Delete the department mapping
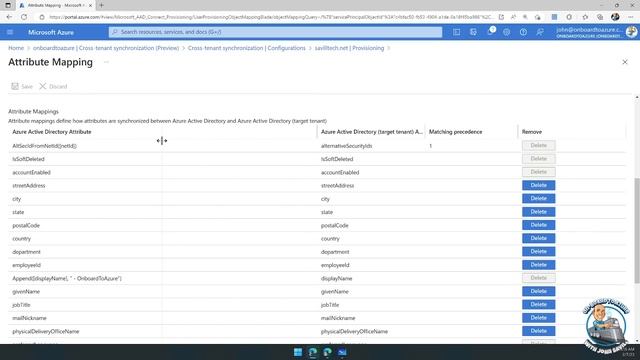Image resolution: width=640 pixels, height=360 pixels. 538,251
